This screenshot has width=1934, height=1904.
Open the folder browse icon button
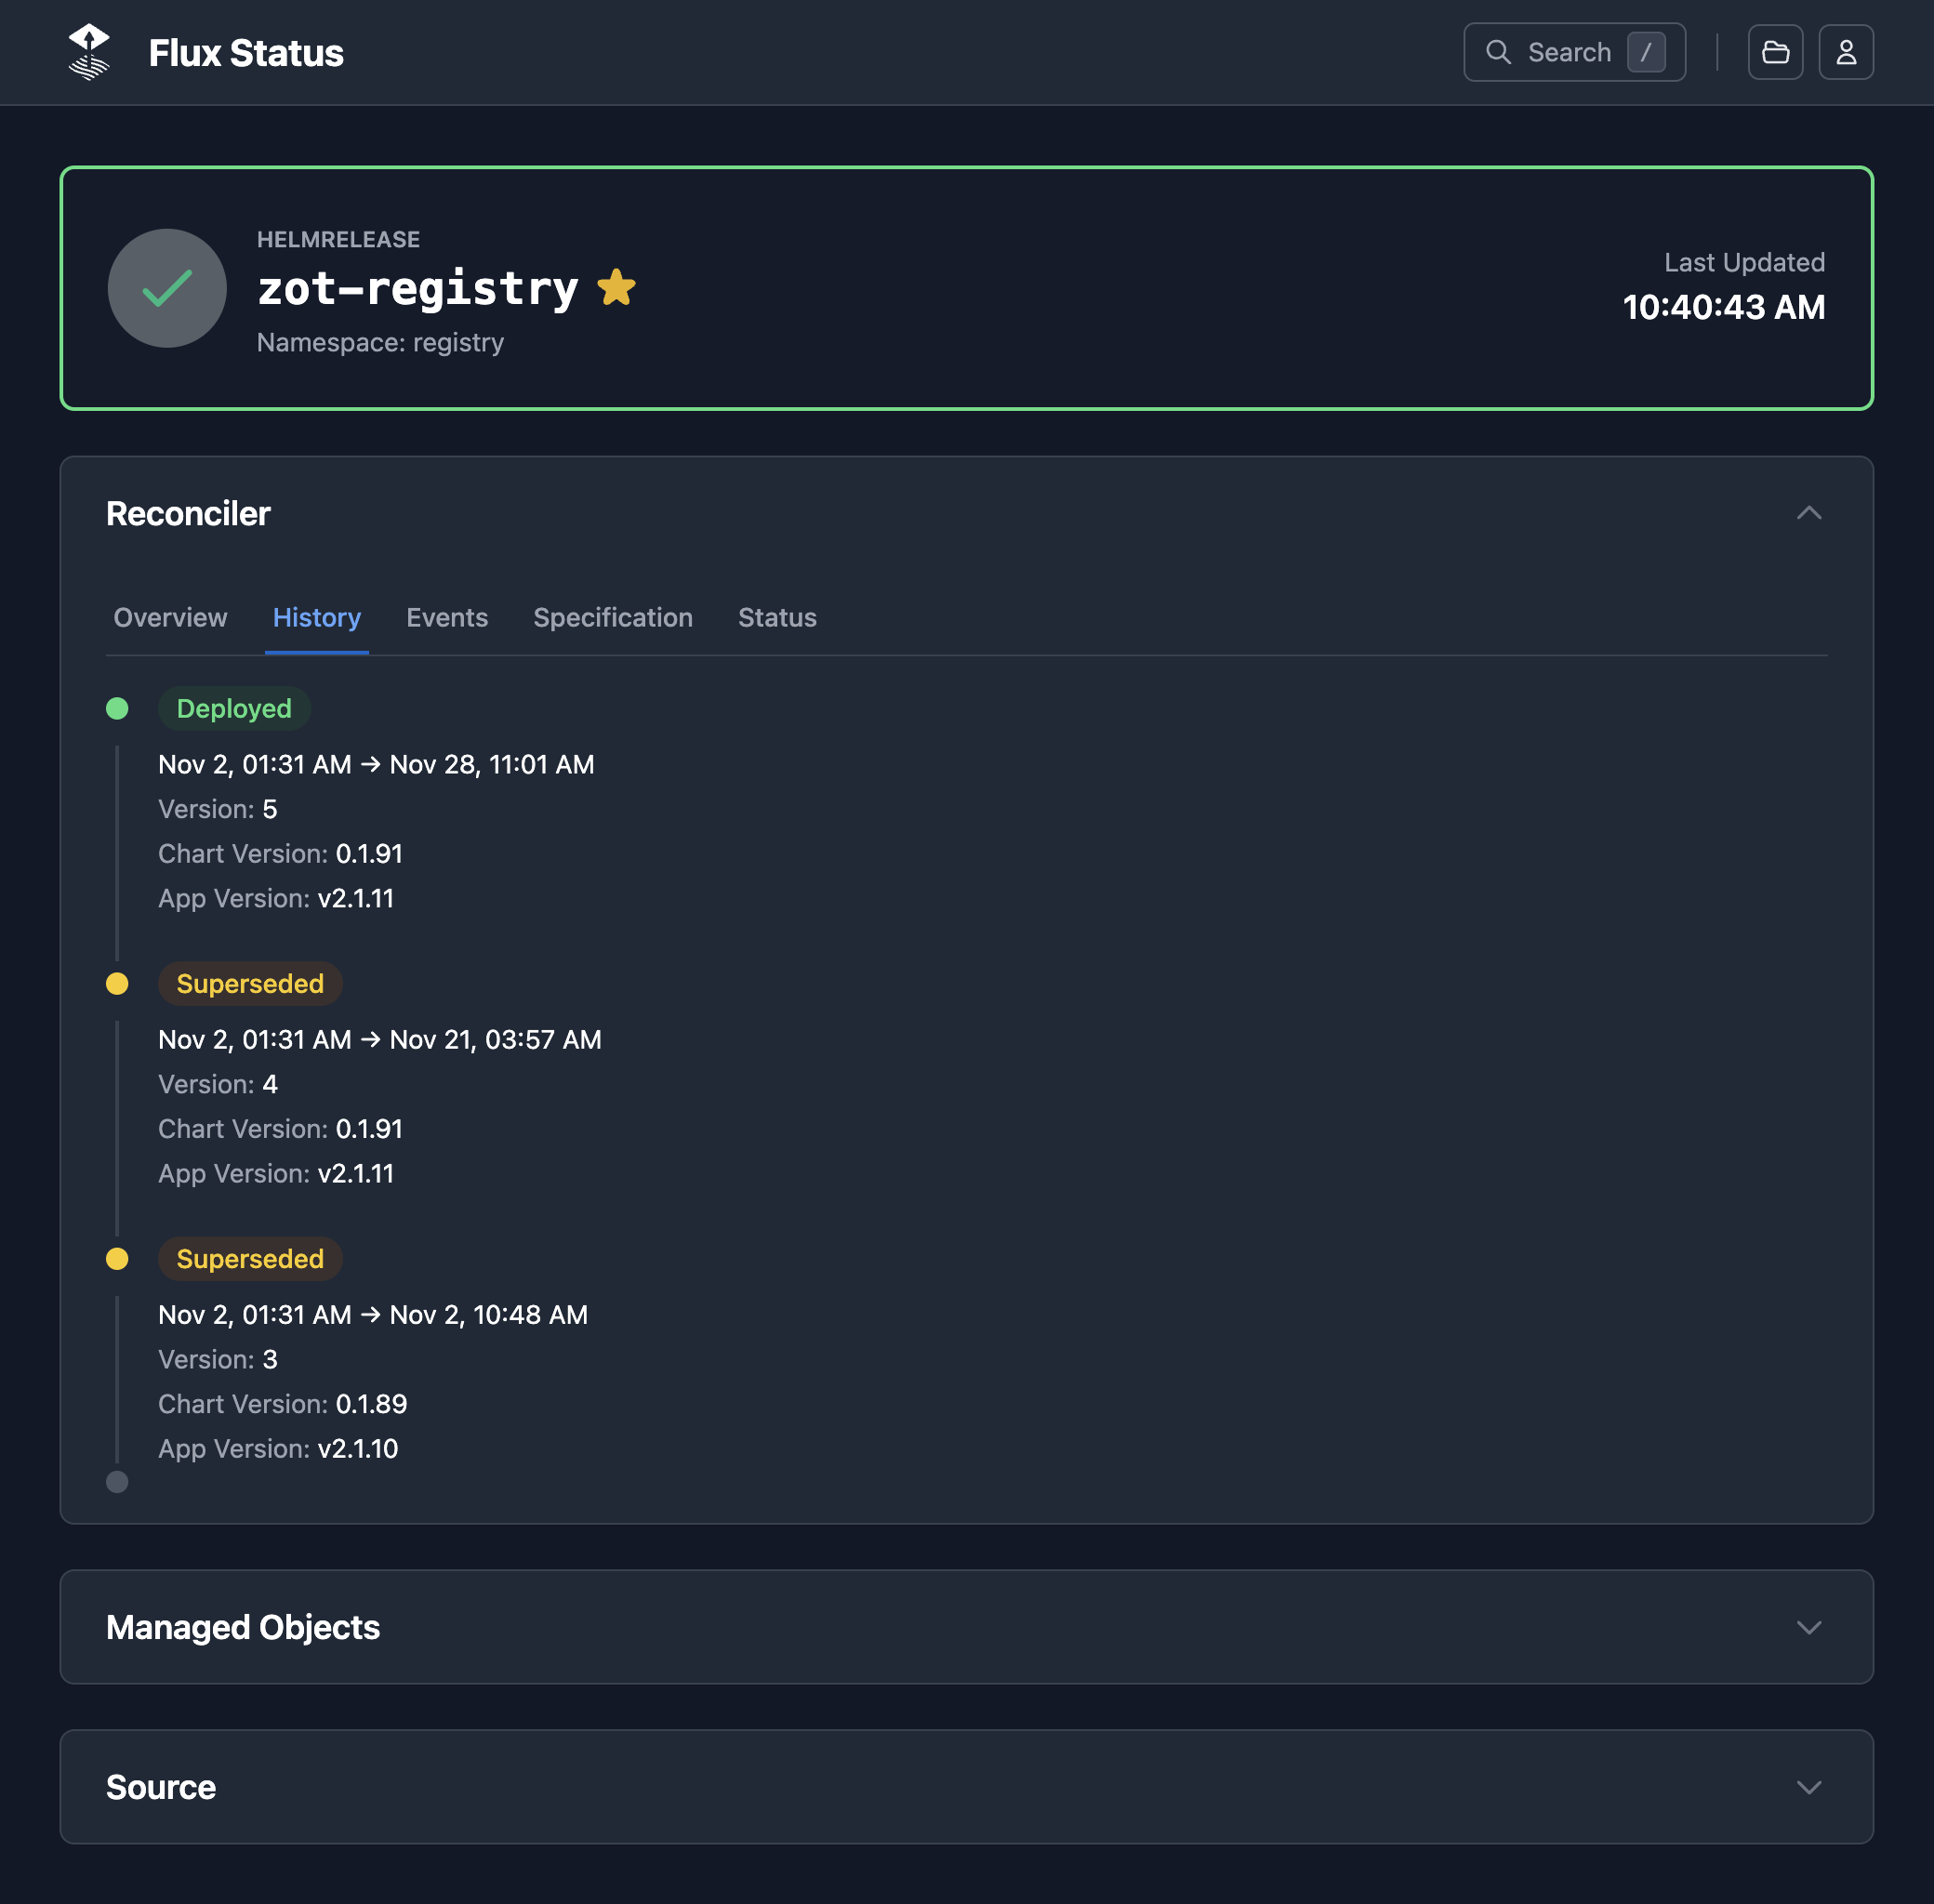(1775, 52)
